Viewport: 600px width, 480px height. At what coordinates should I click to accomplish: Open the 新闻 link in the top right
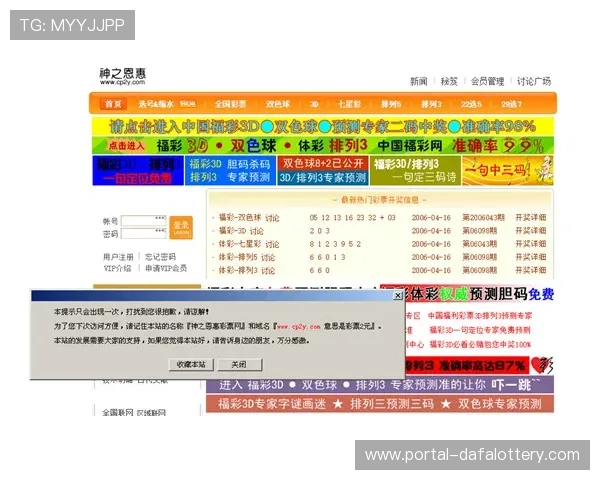point(418,81)
